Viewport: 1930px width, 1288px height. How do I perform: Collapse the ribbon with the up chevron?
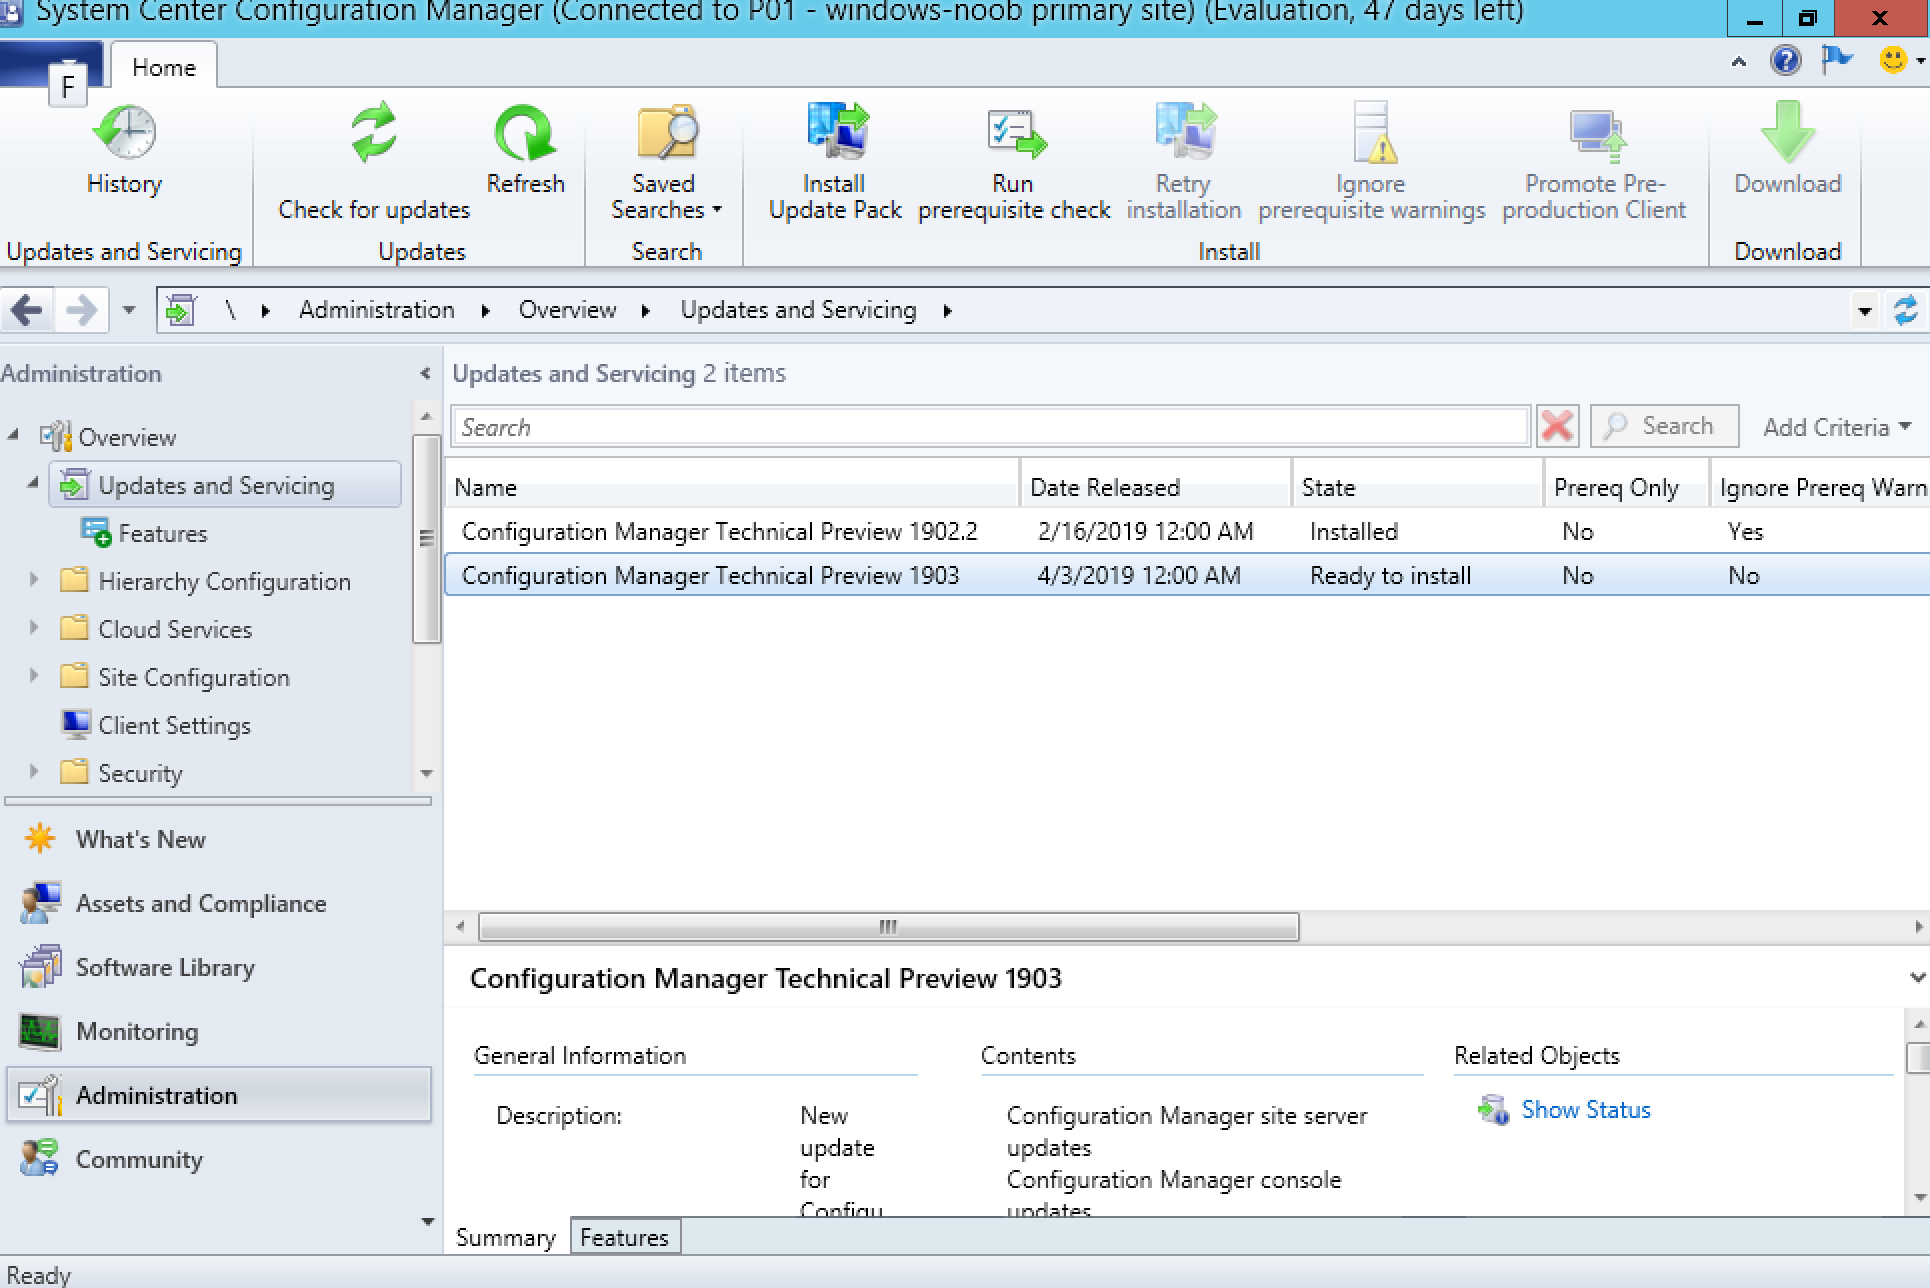click(1739, 62)
